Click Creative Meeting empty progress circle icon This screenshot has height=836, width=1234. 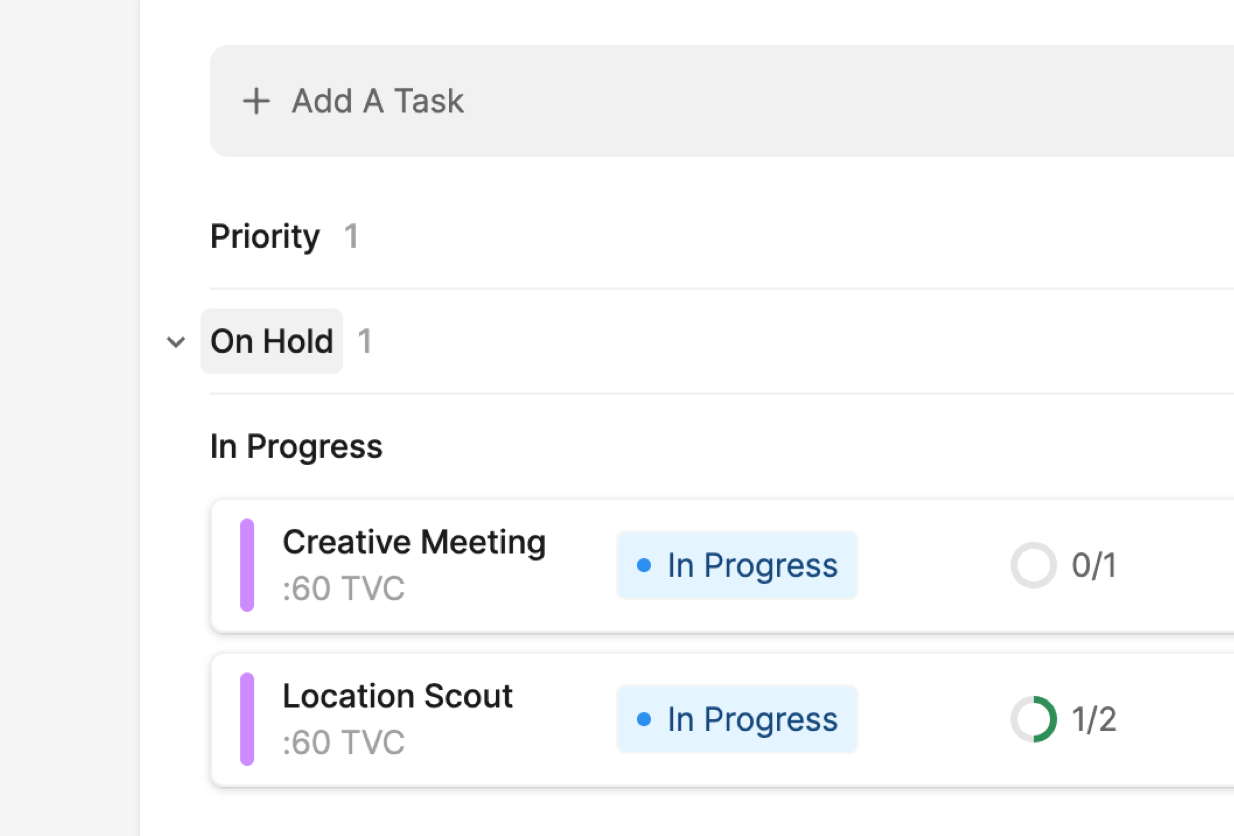pyautogui.click(x=1033, y=566)
